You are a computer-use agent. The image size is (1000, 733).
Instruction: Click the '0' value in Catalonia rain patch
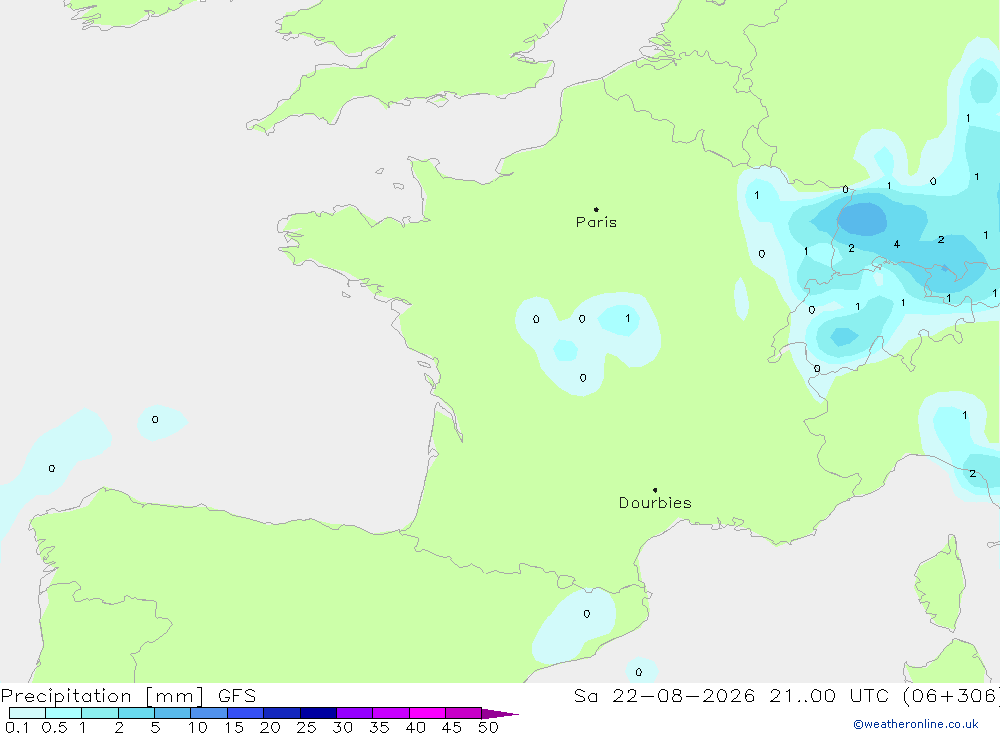(587, 614)
